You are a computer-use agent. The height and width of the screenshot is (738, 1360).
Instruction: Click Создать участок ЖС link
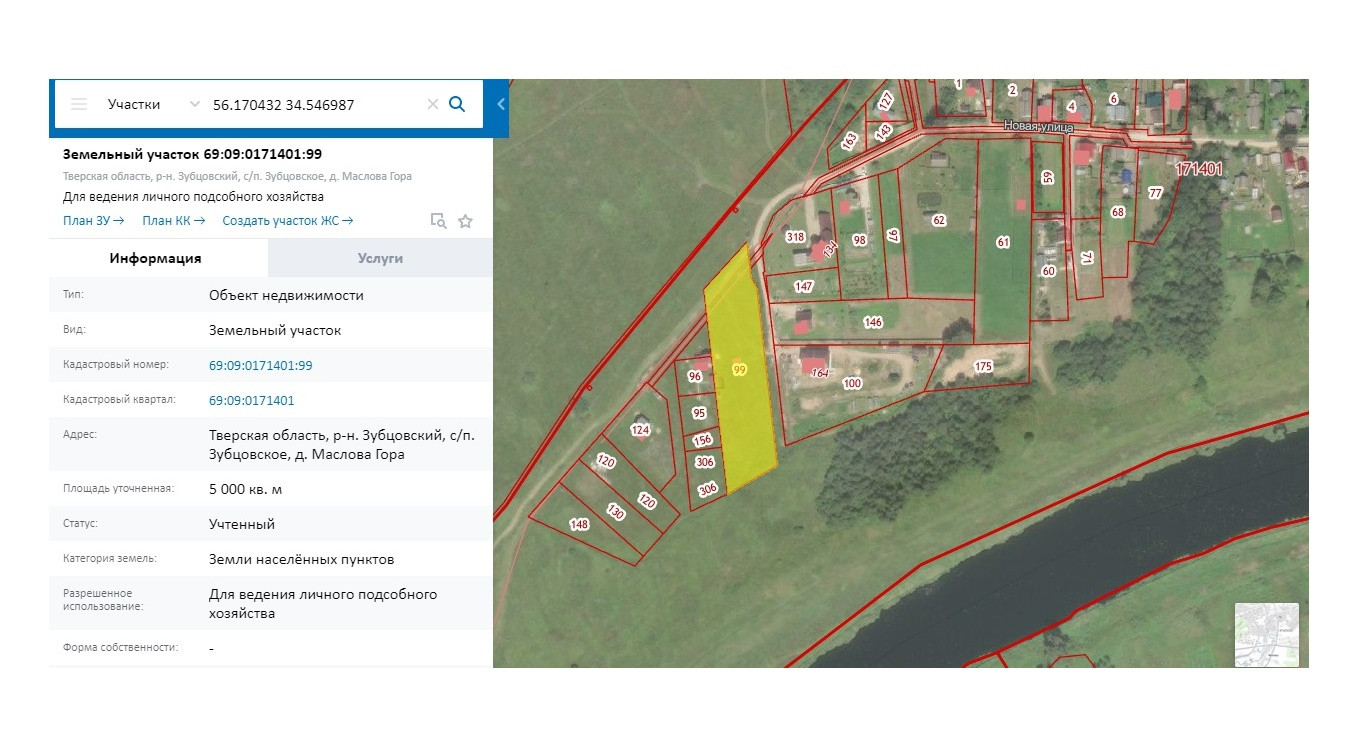tap(287, 221)
